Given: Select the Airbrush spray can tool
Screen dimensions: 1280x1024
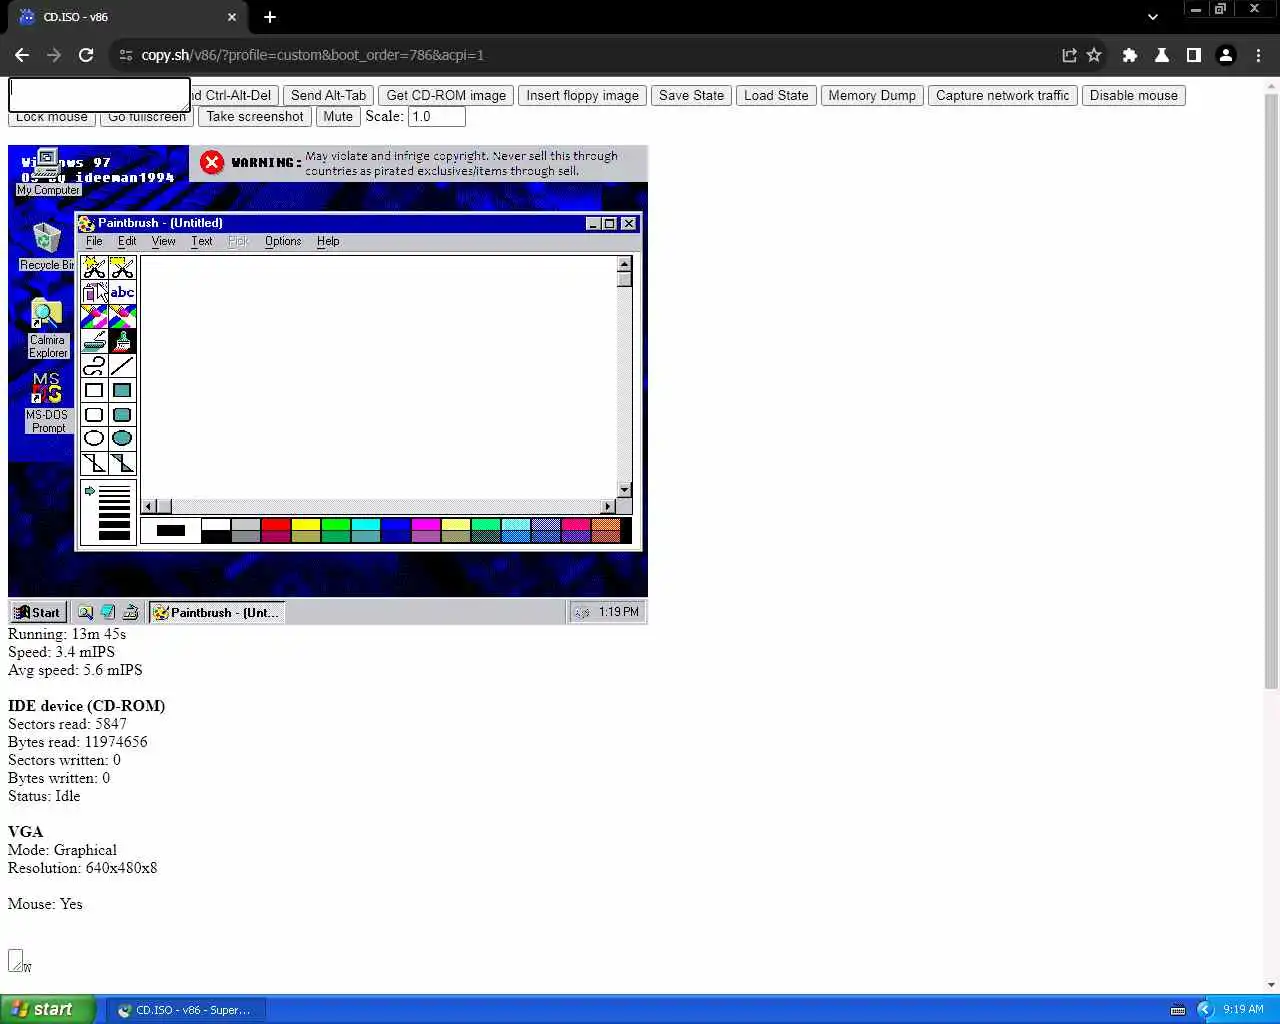Looking at the screenshot, I should (x=94, y=292).
